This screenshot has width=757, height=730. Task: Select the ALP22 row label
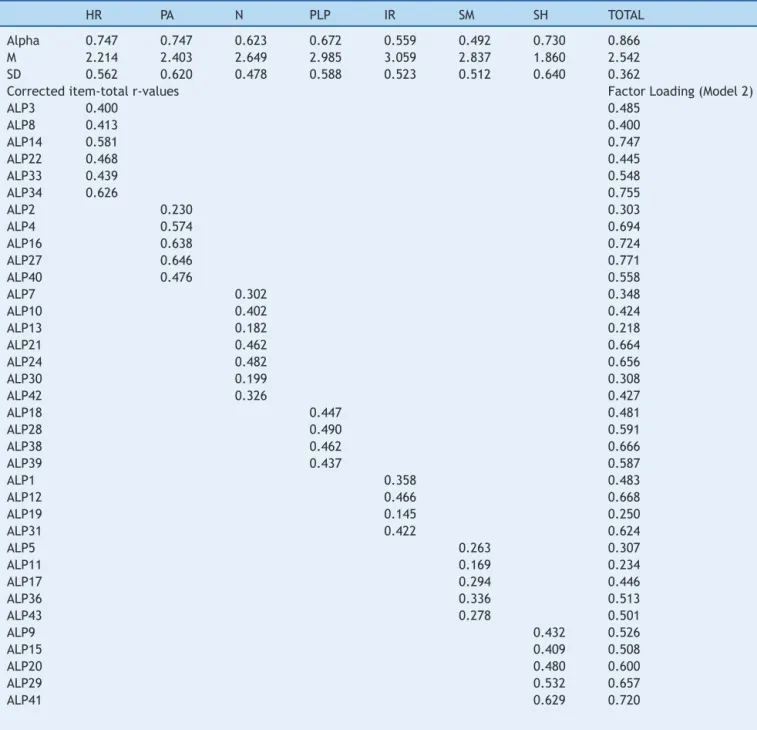(x=24, y=159)
